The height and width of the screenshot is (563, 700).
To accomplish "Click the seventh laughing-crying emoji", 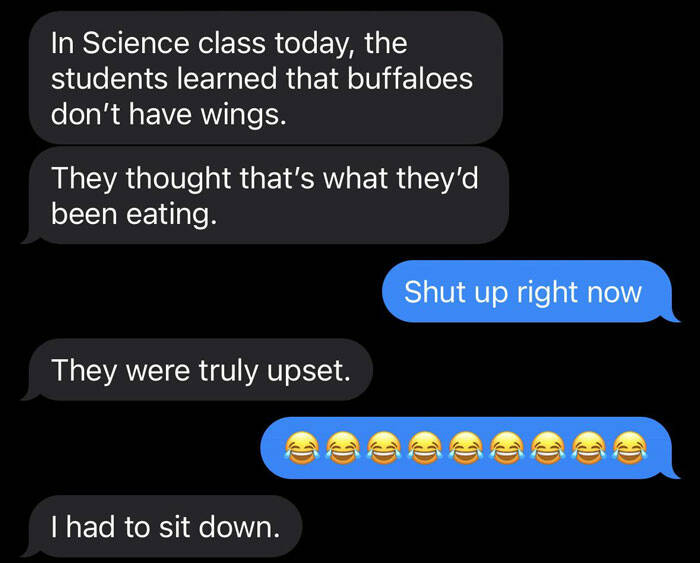I will pyautogui.click(x=548, y=448).
